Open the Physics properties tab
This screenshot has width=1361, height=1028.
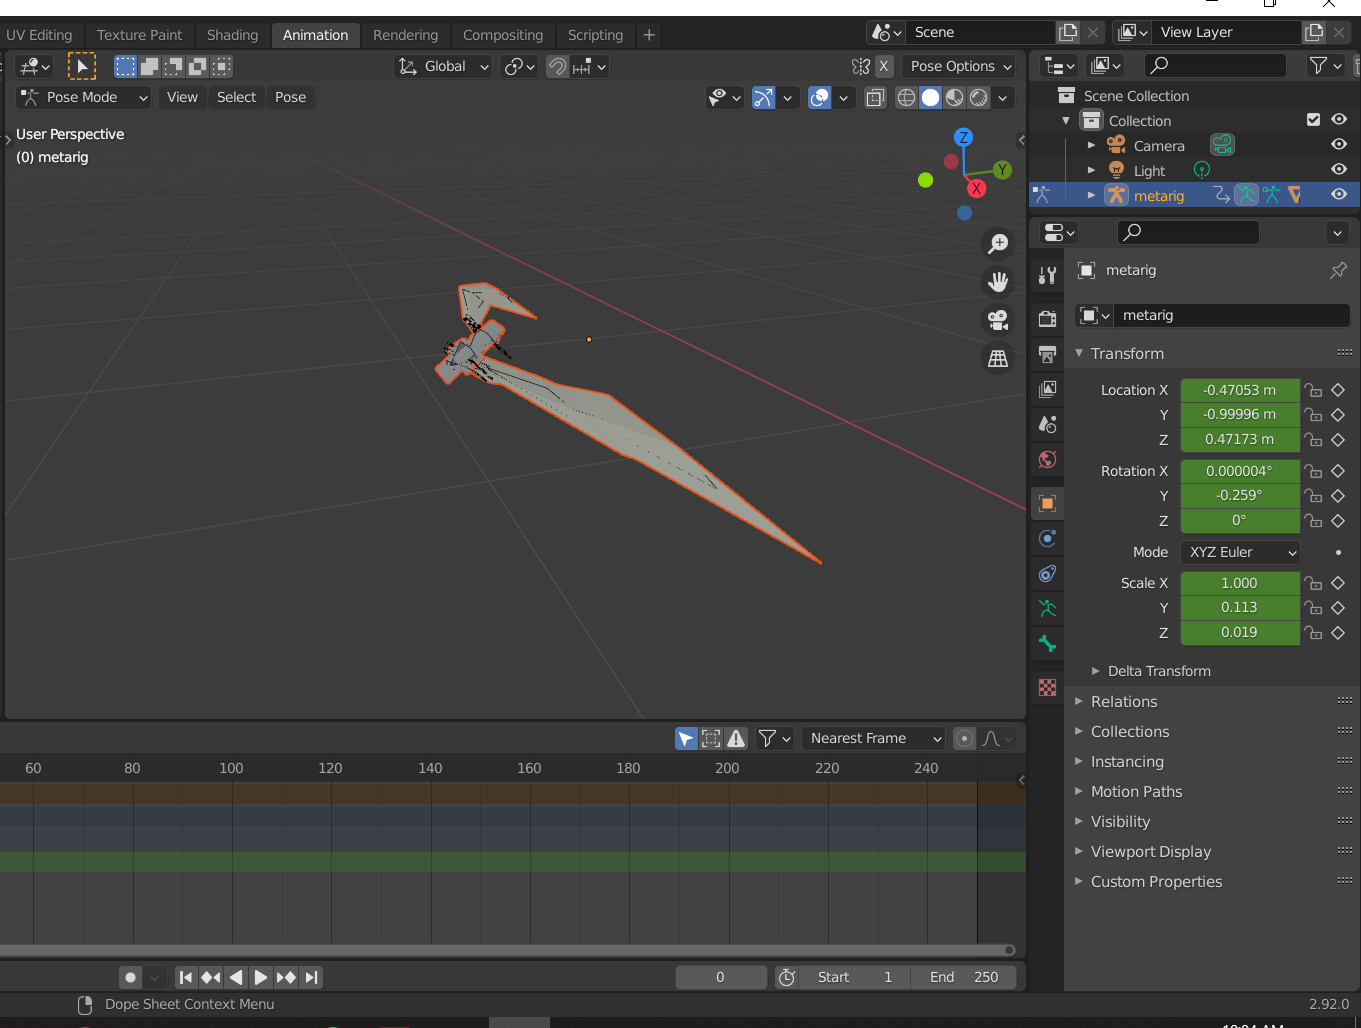pyautogui.click(x=1047, y=538)
